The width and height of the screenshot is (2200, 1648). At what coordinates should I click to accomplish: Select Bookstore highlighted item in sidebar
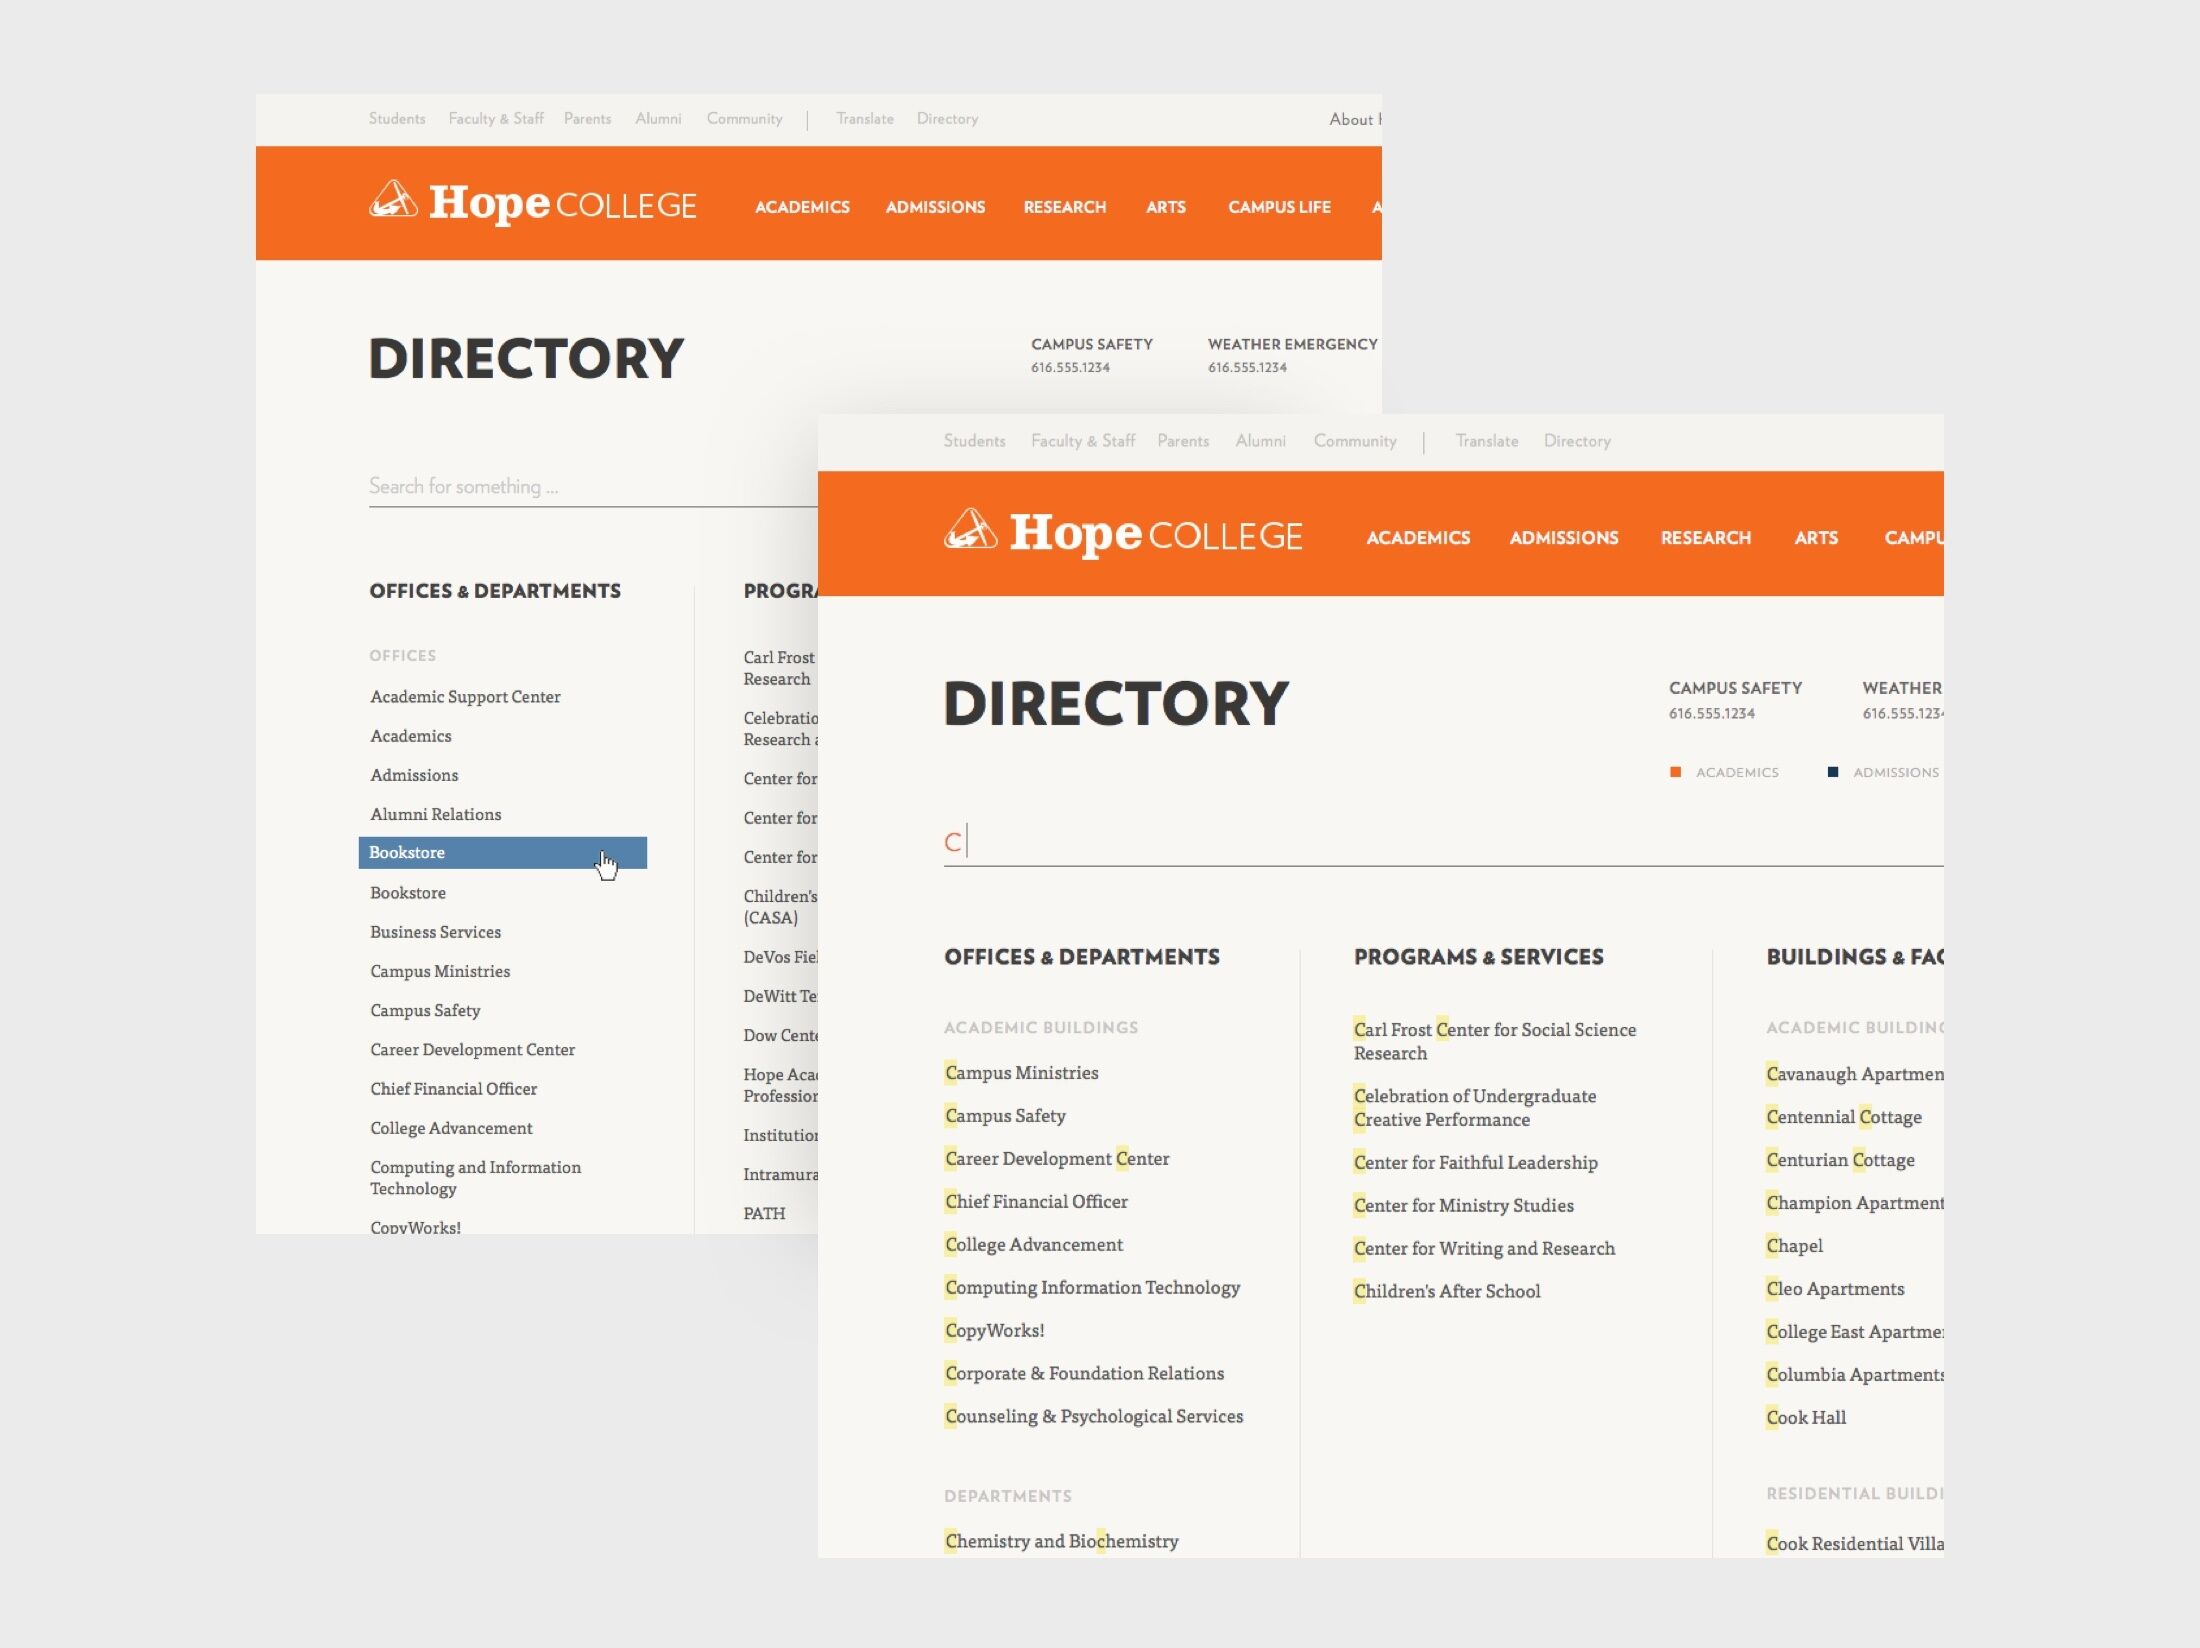click(500, 852)
